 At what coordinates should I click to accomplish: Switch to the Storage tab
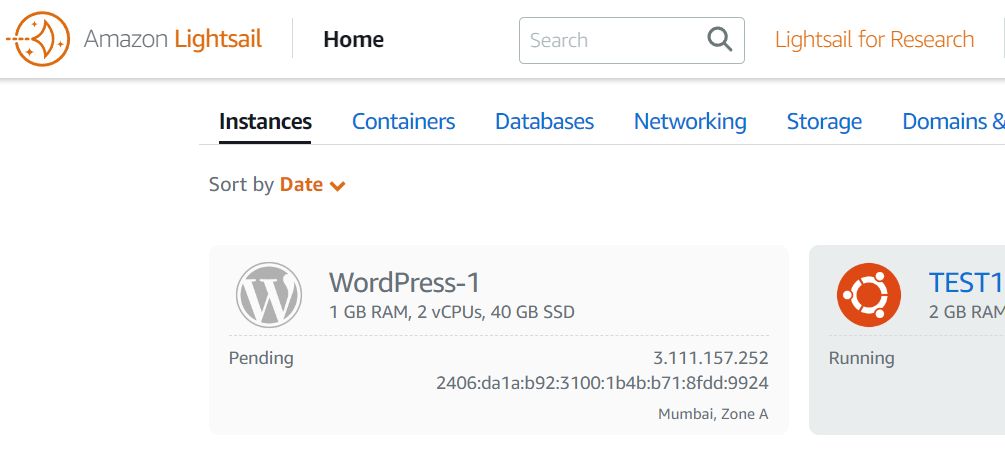coord(824,122)
